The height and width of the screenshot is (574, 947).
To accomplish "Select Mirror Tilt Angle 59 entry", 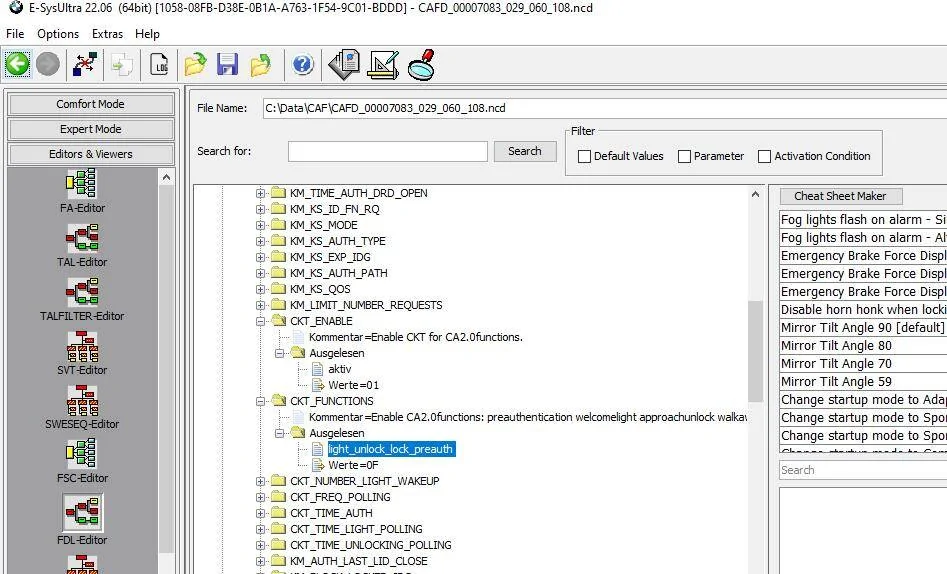I will (x=863, y=382).
